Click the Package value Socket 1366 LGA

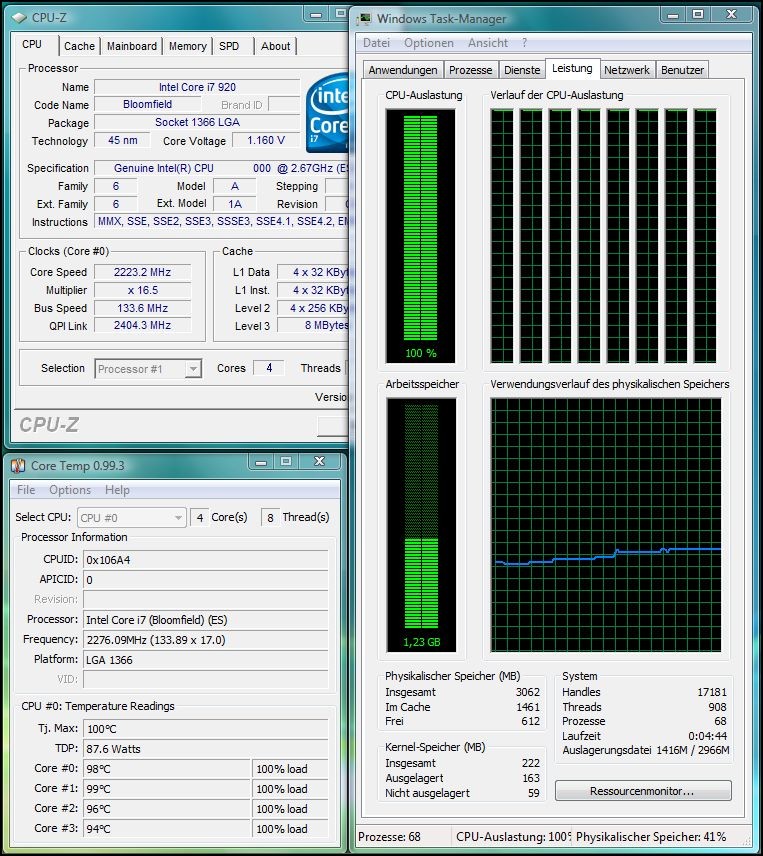coord(197,122)
